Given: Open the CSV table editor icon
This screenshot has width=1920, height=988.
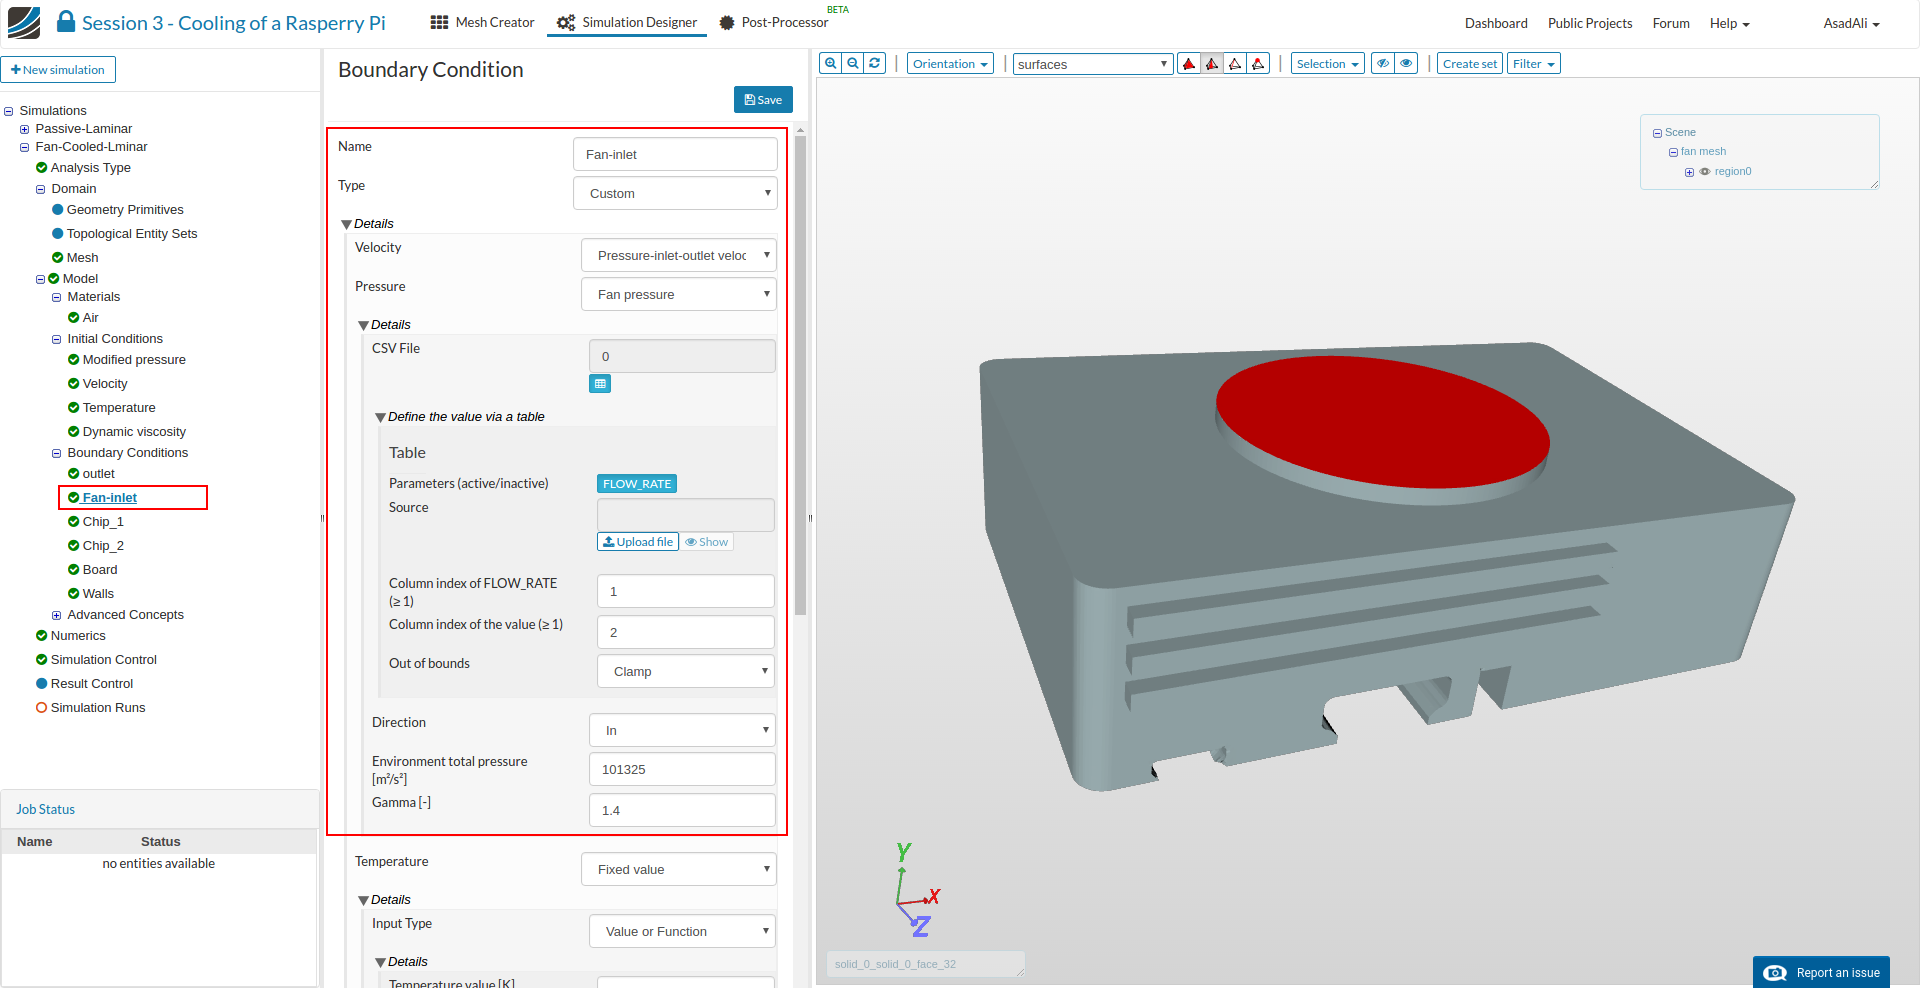Looking at the screenshot, I should pos(600,384).
